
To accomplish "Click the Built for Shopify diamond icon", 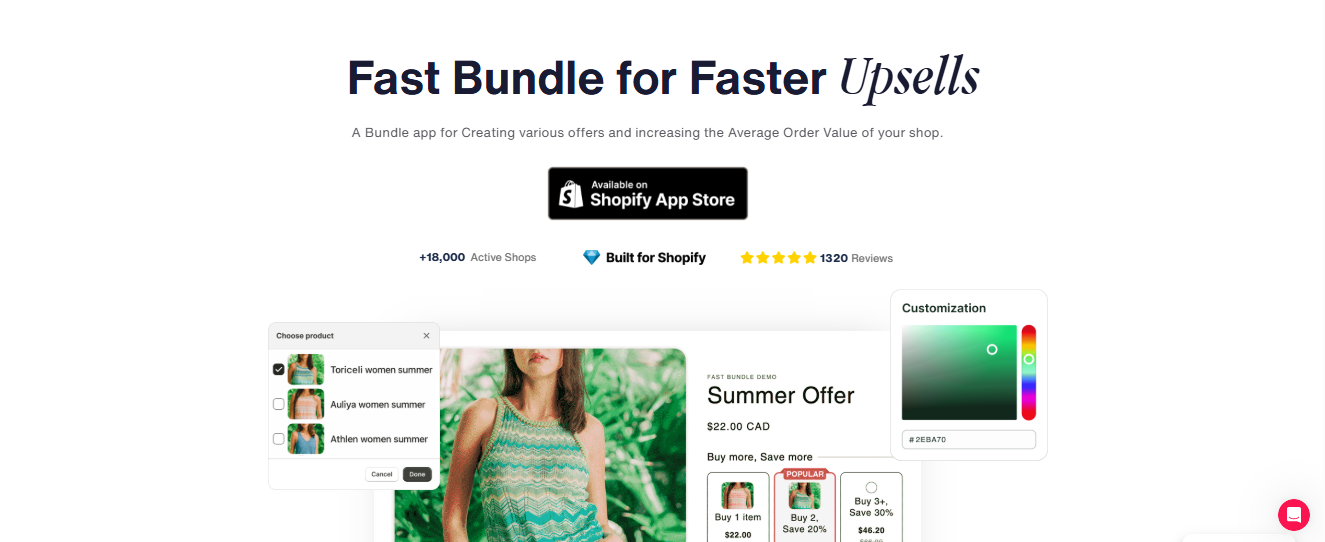I will click(591, 257).
